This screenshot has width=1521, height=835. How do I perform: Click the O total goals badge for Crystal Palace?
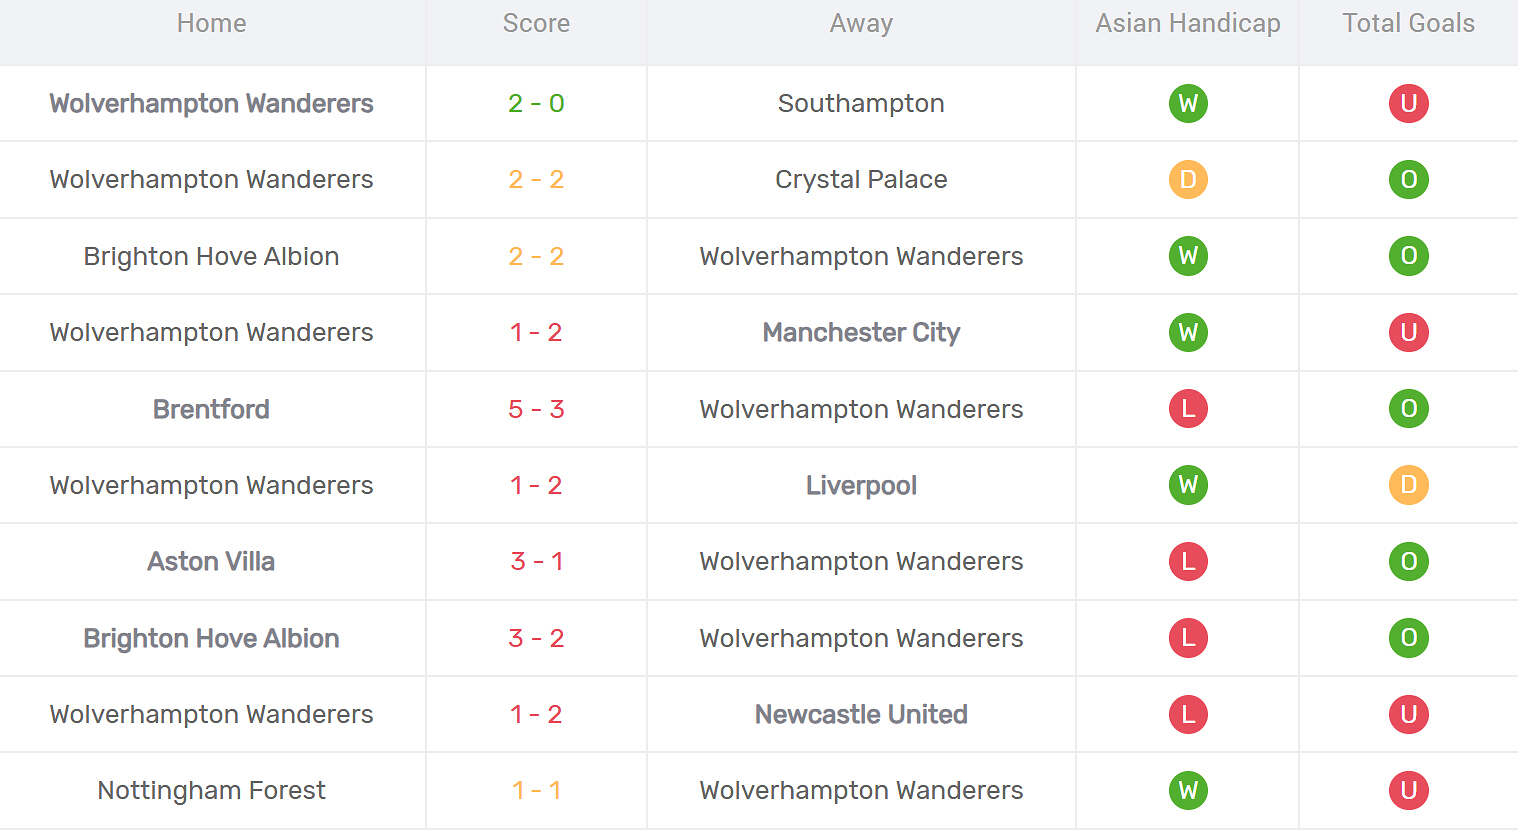click(1408, 180)
